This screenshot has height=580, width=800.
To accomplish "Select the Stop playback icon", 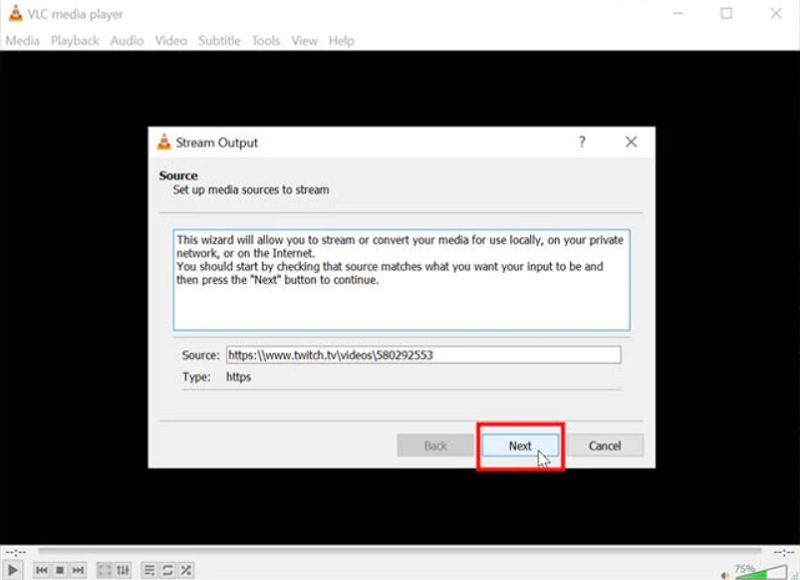I will pyautogui.click(x=61, y=569).
